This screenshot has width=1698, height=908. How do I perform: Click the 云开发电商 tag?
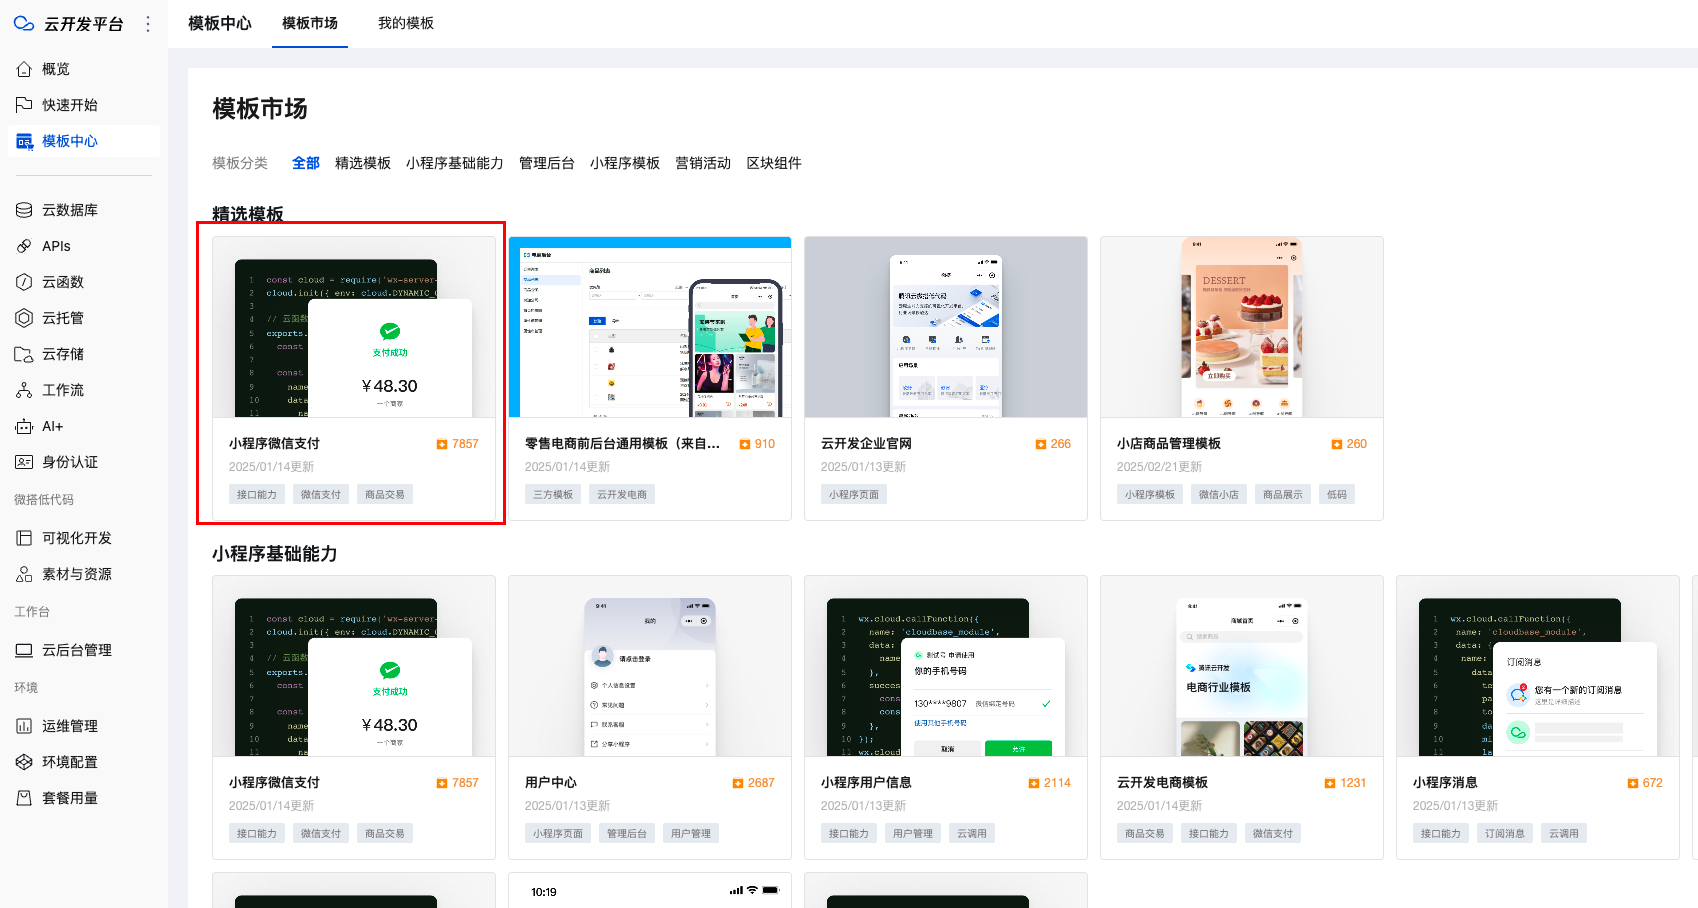pyautogui.click(x=622, y=494)
